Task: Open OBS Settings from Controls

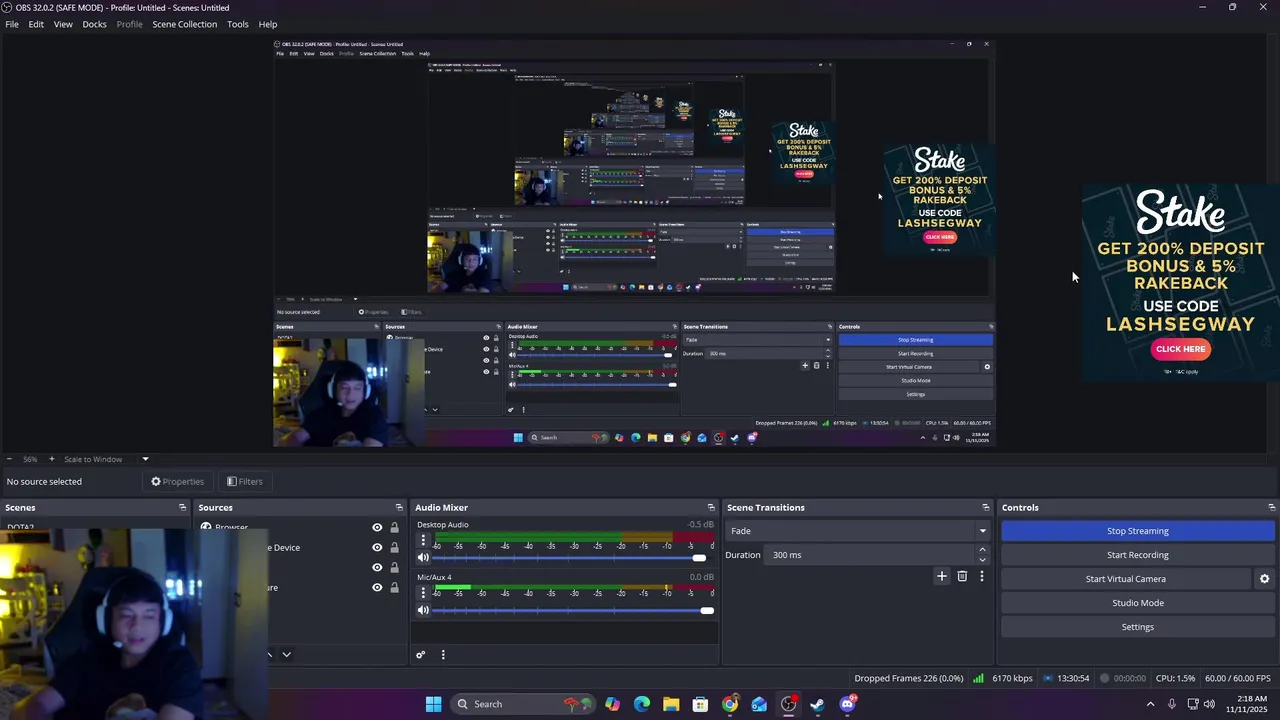Action: pos(1138,627)
